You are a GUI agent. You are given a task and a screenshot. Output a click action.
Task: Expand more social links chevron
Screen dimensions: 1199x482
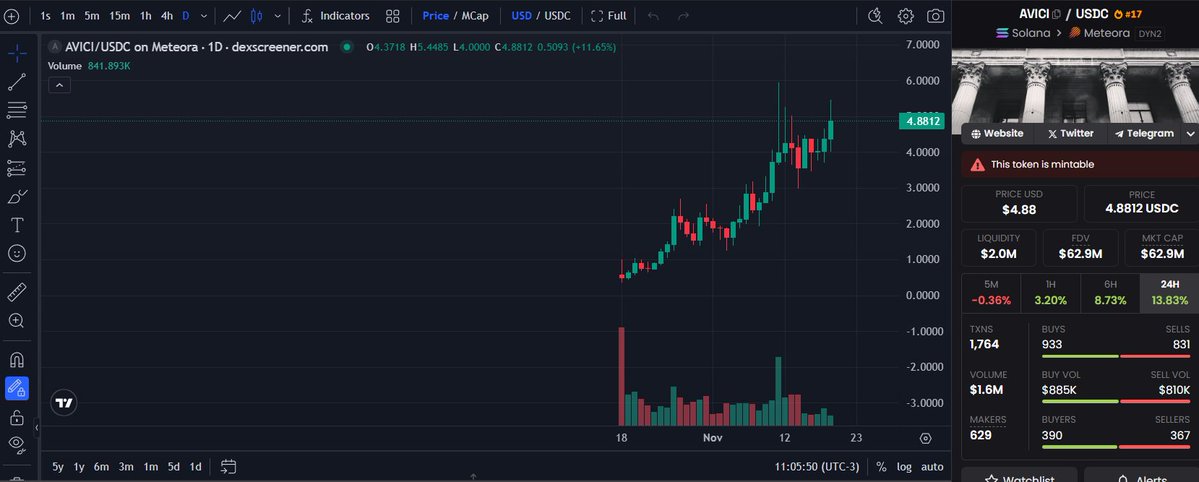click(1190, 133)
